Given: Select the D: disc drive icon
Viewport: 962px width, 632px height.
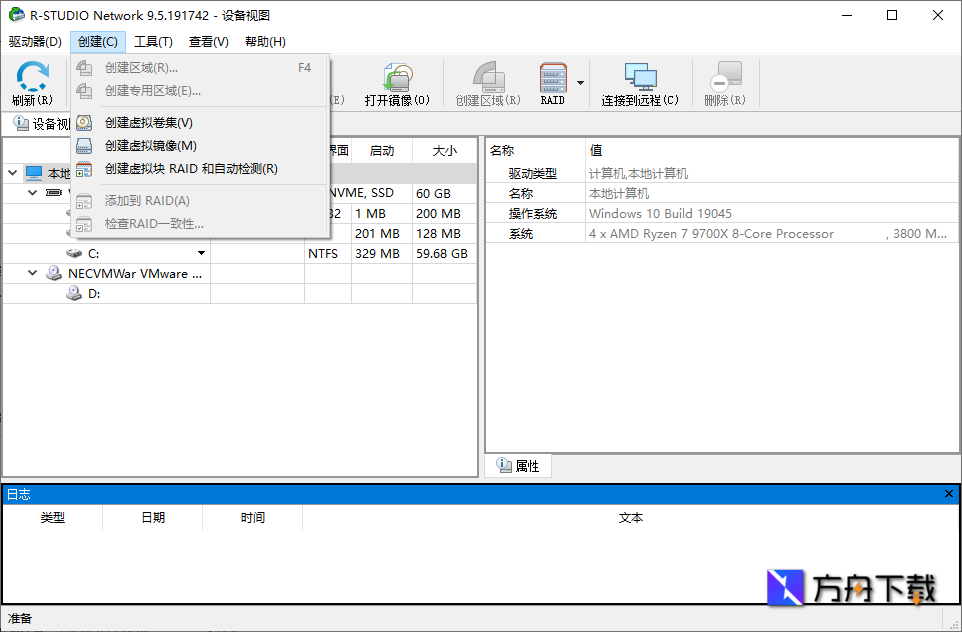Looking at the screenshot, I should click(73, 293).
